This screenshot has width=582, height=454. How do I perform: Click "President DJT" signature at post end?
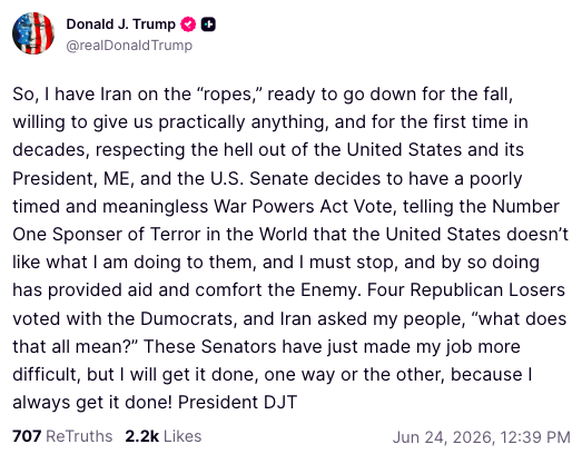(x=238, y=402)
